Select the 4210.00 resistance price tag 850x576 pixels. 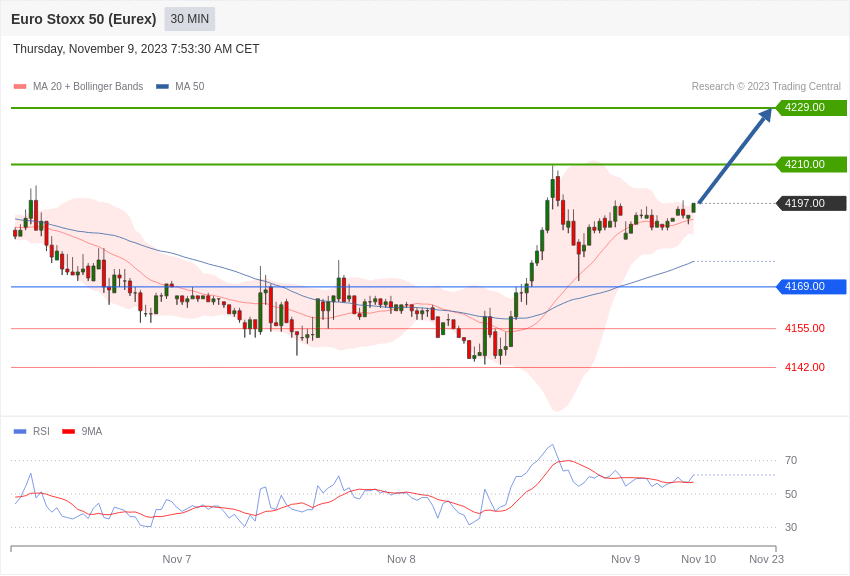point(812,164)
